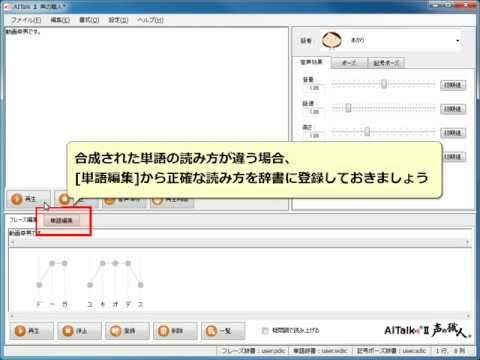This screenshot has height=360, width=480.
Task: Select the accent node above the first ド character
Action: tap(39, 285)
